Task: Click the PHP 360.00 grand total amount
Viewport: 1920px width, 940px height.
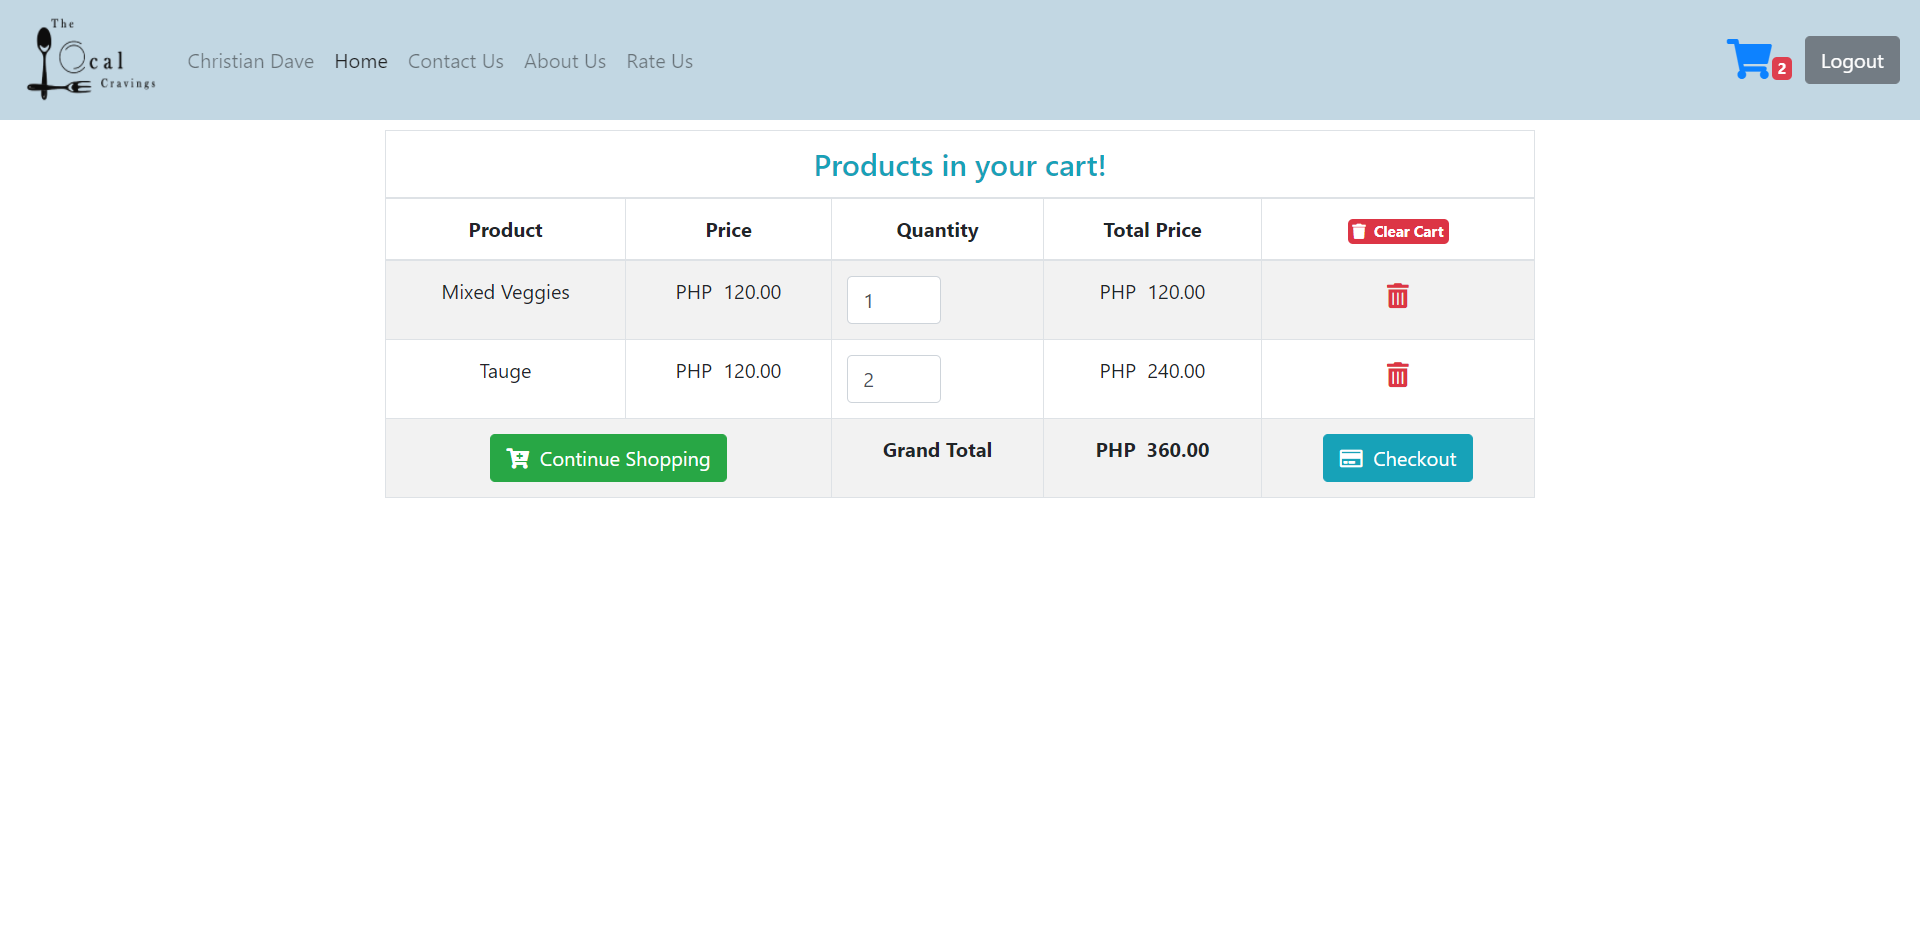Action: [1152, 450]
